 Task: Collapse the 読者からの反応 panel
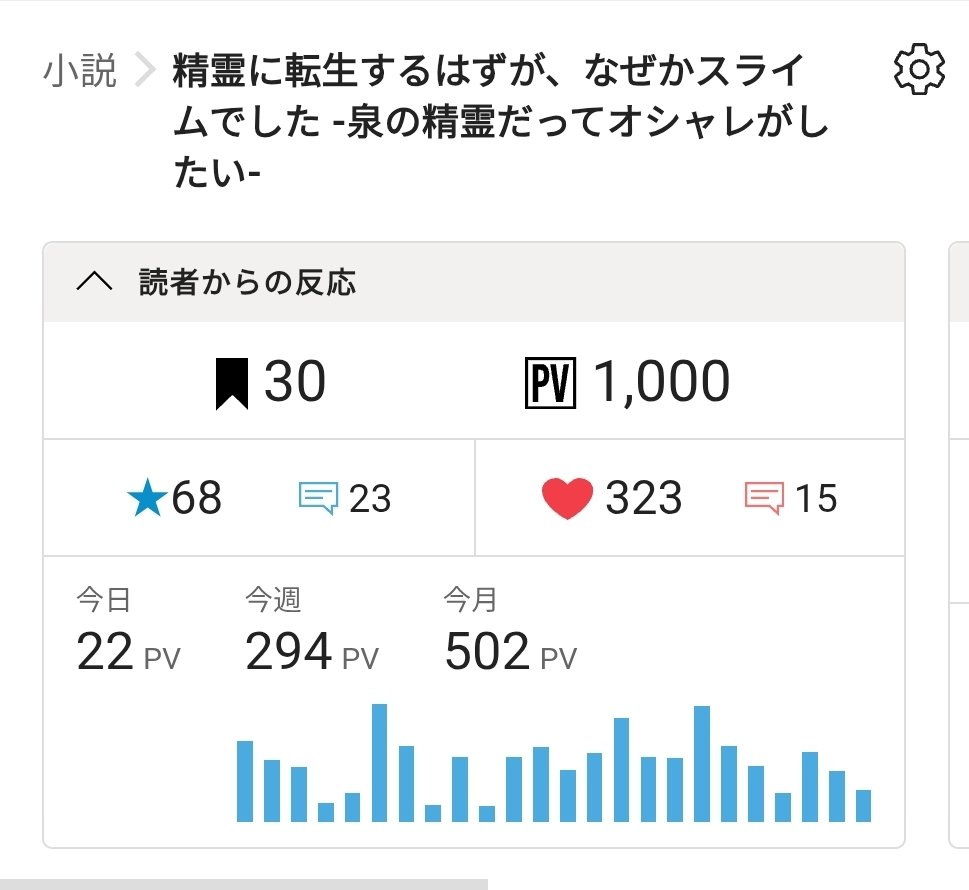click(95, 283)
